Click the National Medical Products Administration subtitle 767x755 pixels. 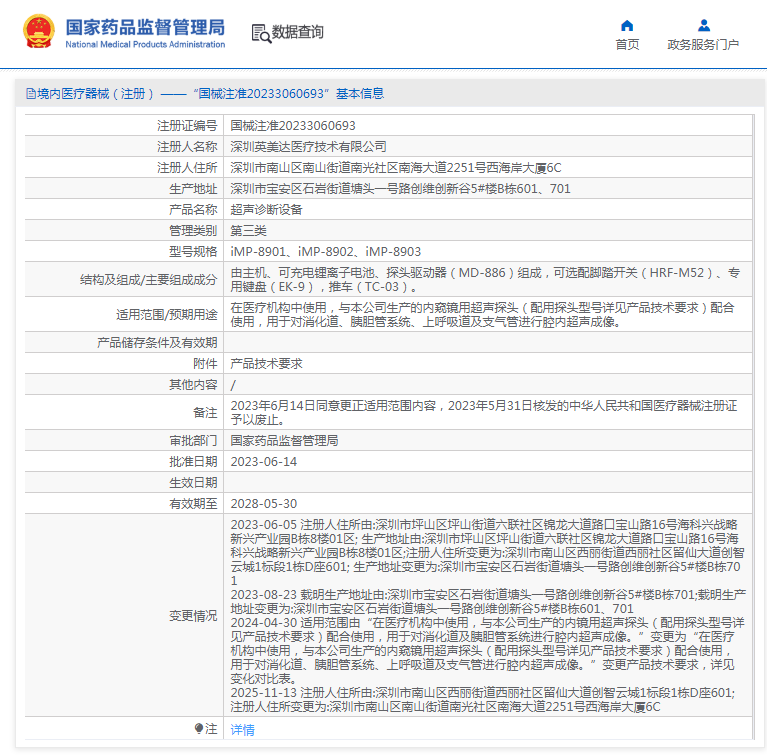click(x=145, y=45)
